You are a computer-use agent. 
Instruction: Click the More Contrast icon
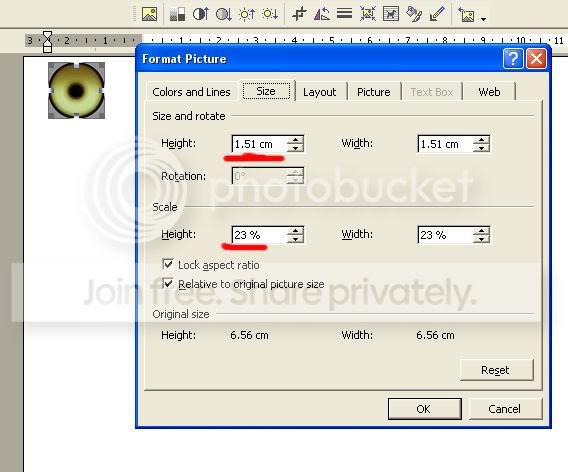click(x=200, y=14)
